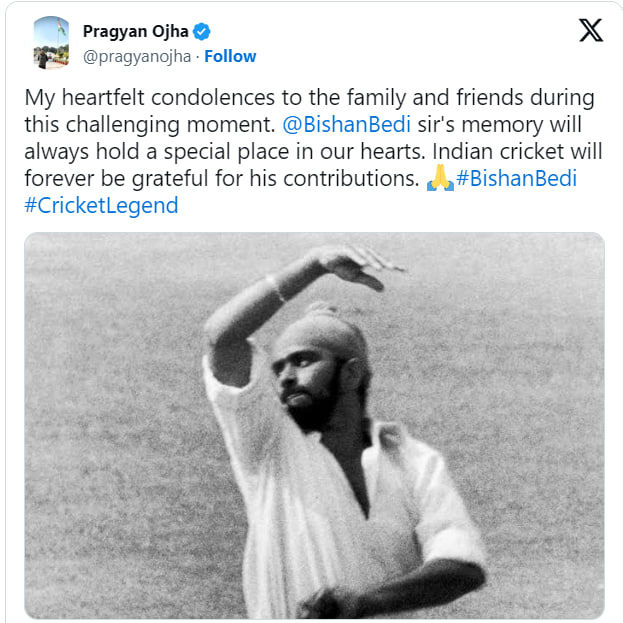Click the bowler's raised hand in the photo
Viewport: 623px width, 623px height.
click(x=358, y=266)
